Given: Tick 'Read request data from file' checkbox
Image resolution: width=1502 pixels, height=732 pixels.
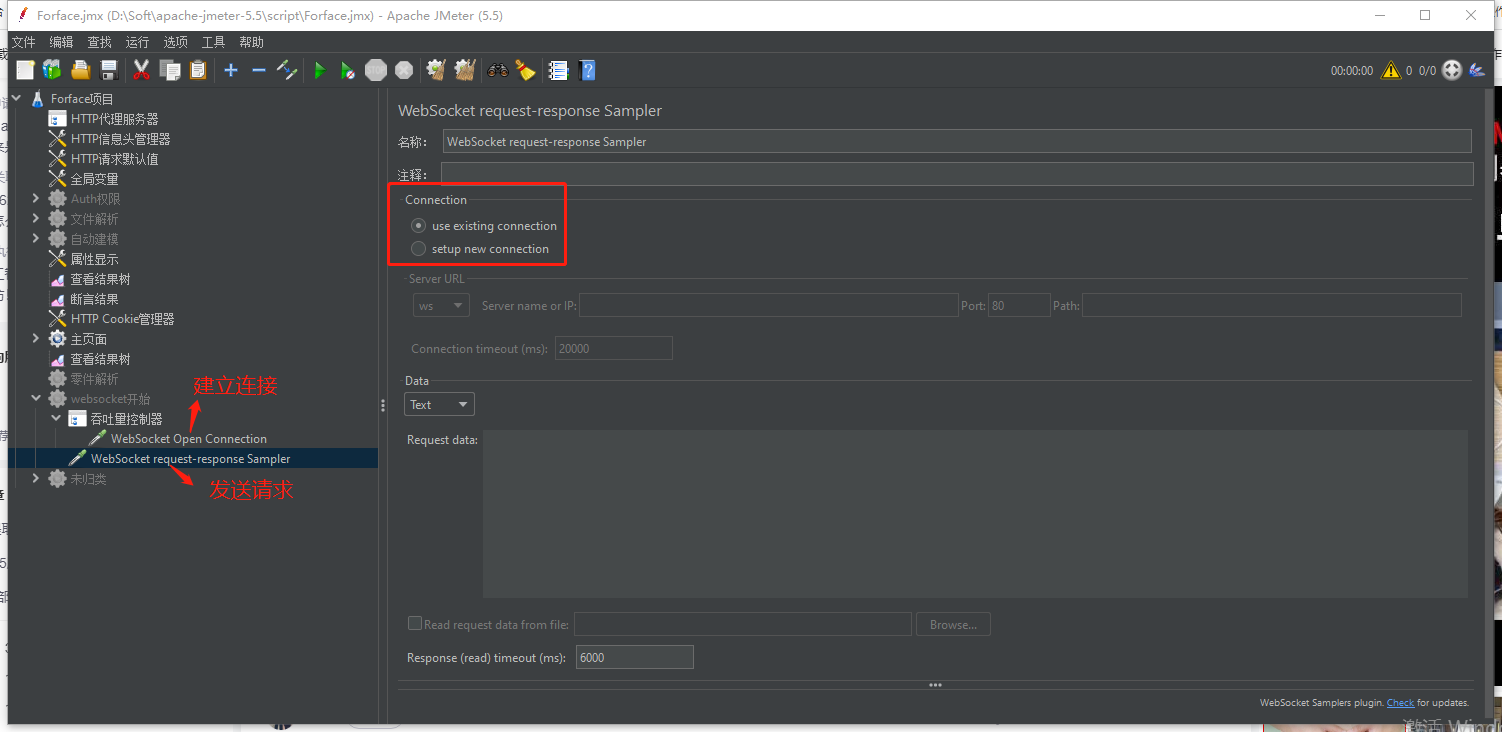Looking at the screenshot, I should (x=415, y=624).
